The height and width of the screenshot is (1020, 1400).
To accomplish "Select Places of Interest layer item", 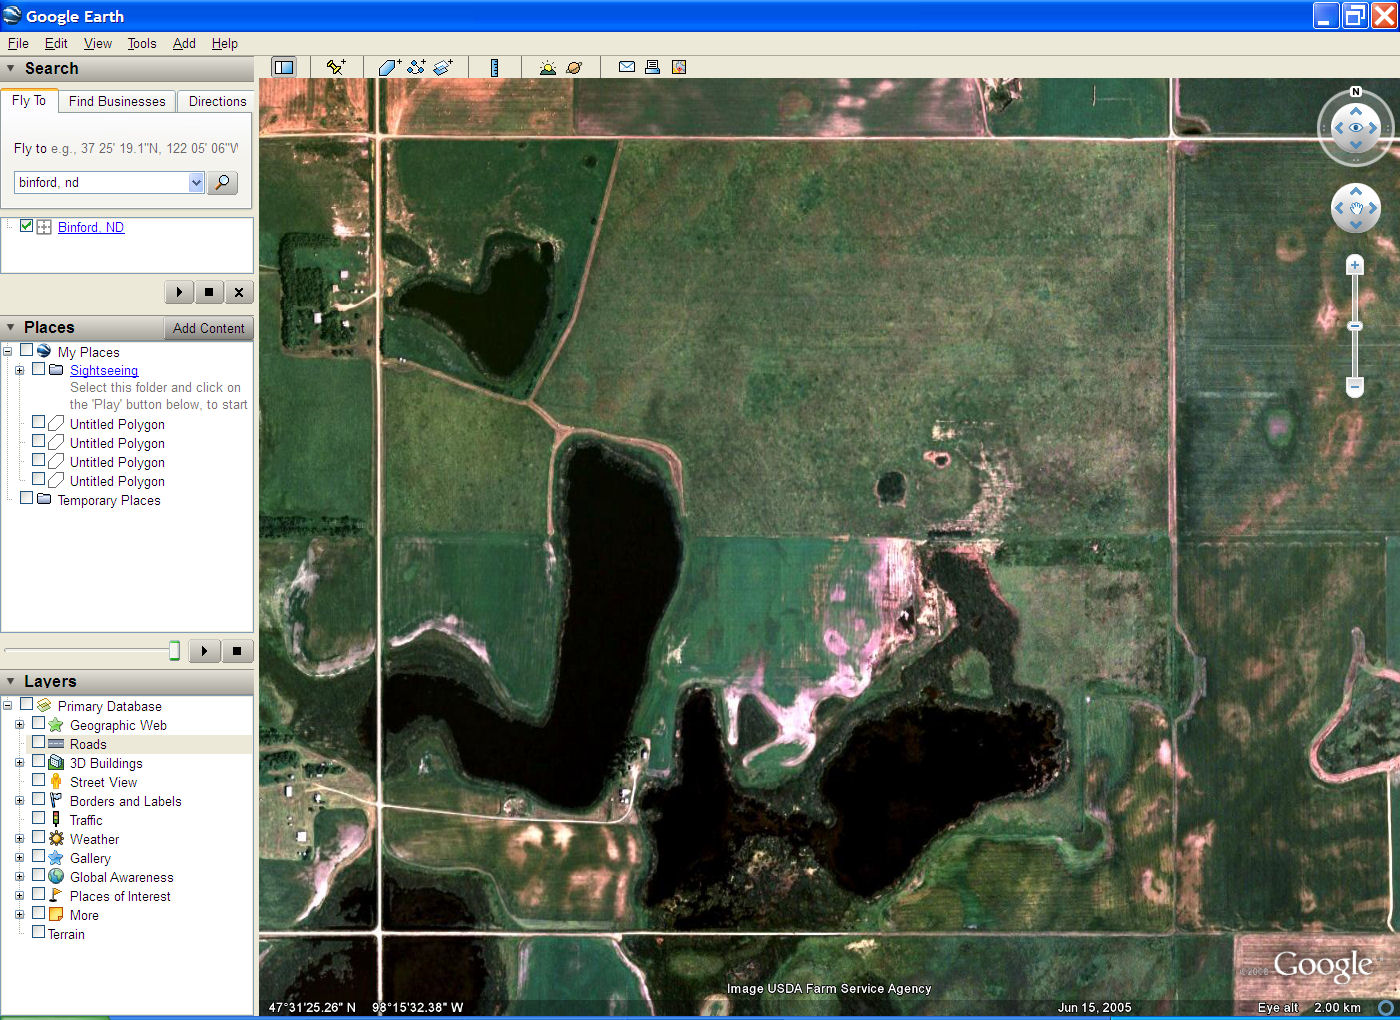I will [x=120, y=896].
